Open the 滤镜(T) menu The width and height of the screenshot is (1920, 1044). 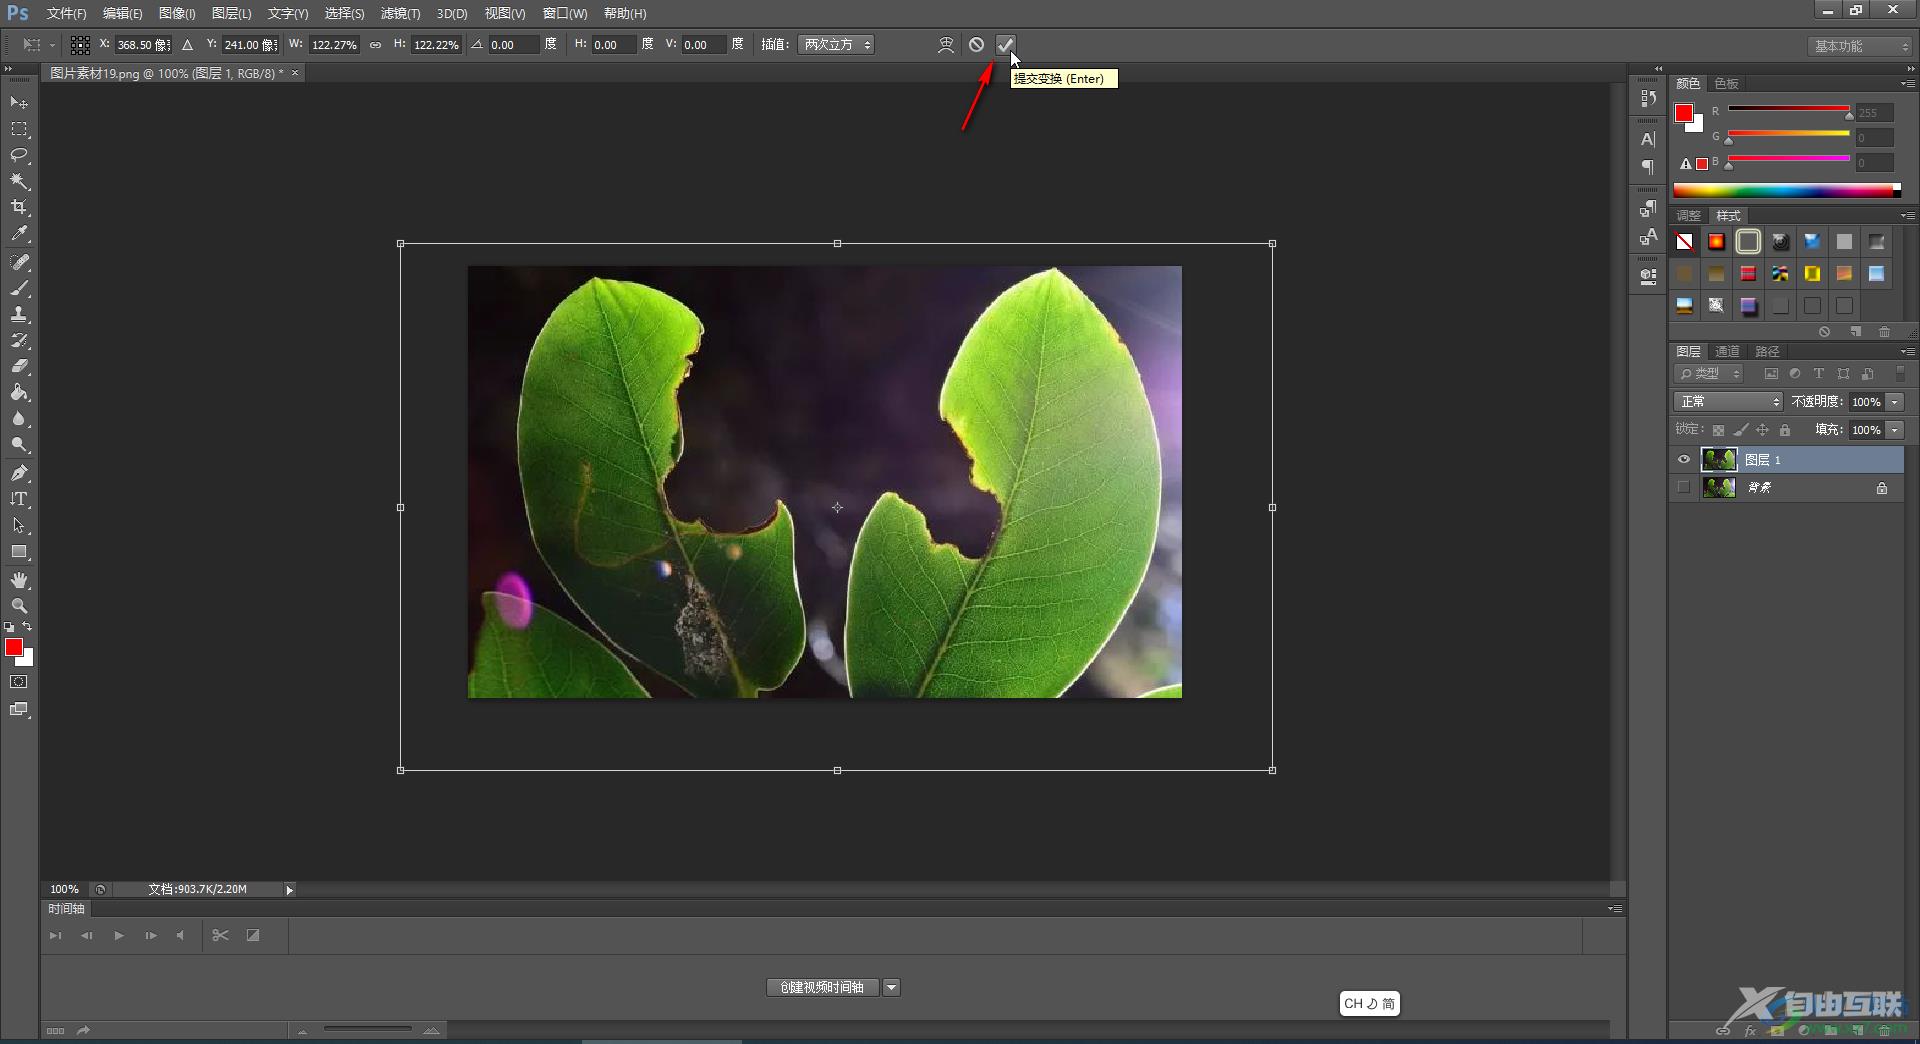pyautogui.click(x=400, y=13)
